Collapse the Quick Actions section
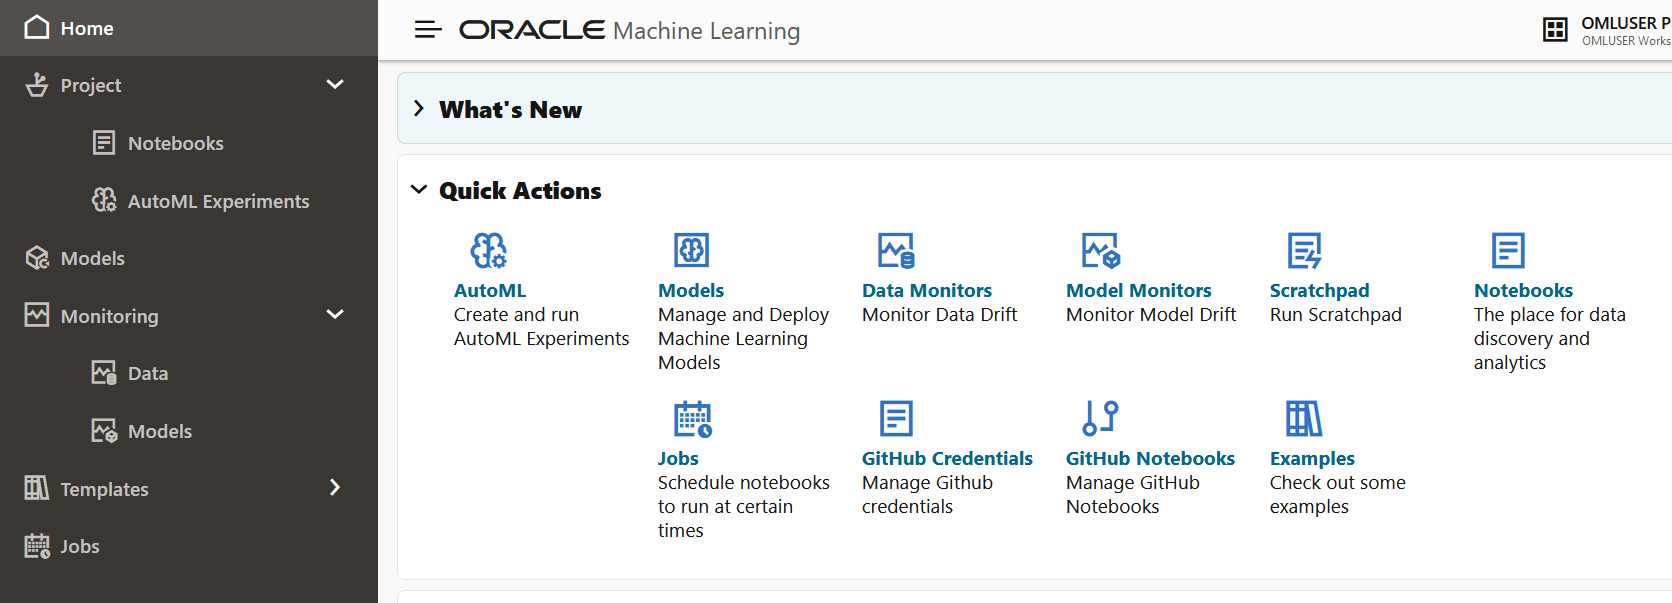Screen dimensions: 1672x603 pos(419,190)
